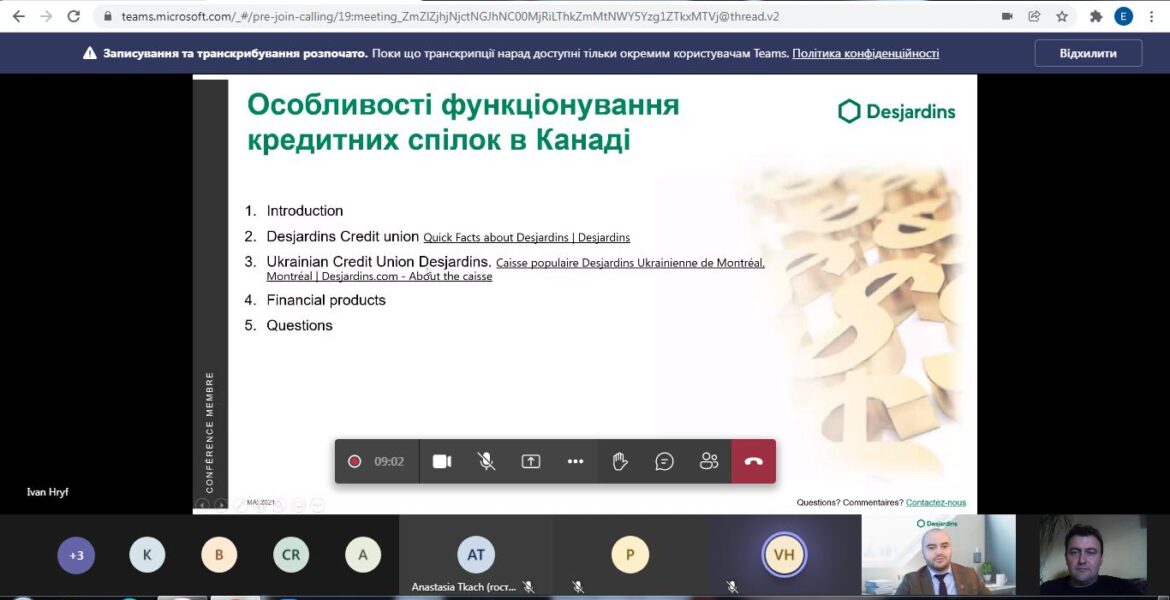The width and height of the screenshot is (1170, 600).
Task: Go back in browser history
Action: (x=19, y=16)
